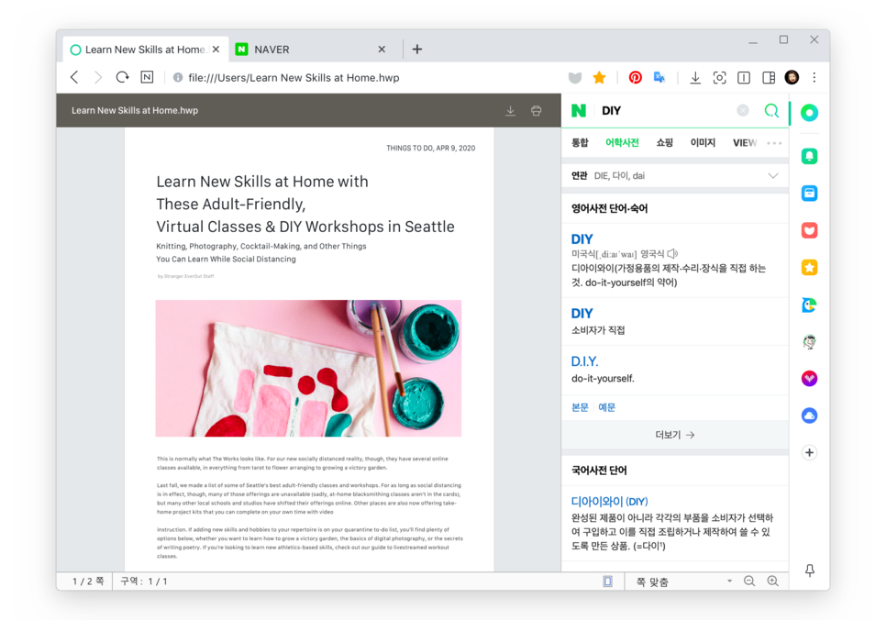Download the hwp document from viewer bar
886x621 pixels.
pyautogui.click(x=510, y=111)
